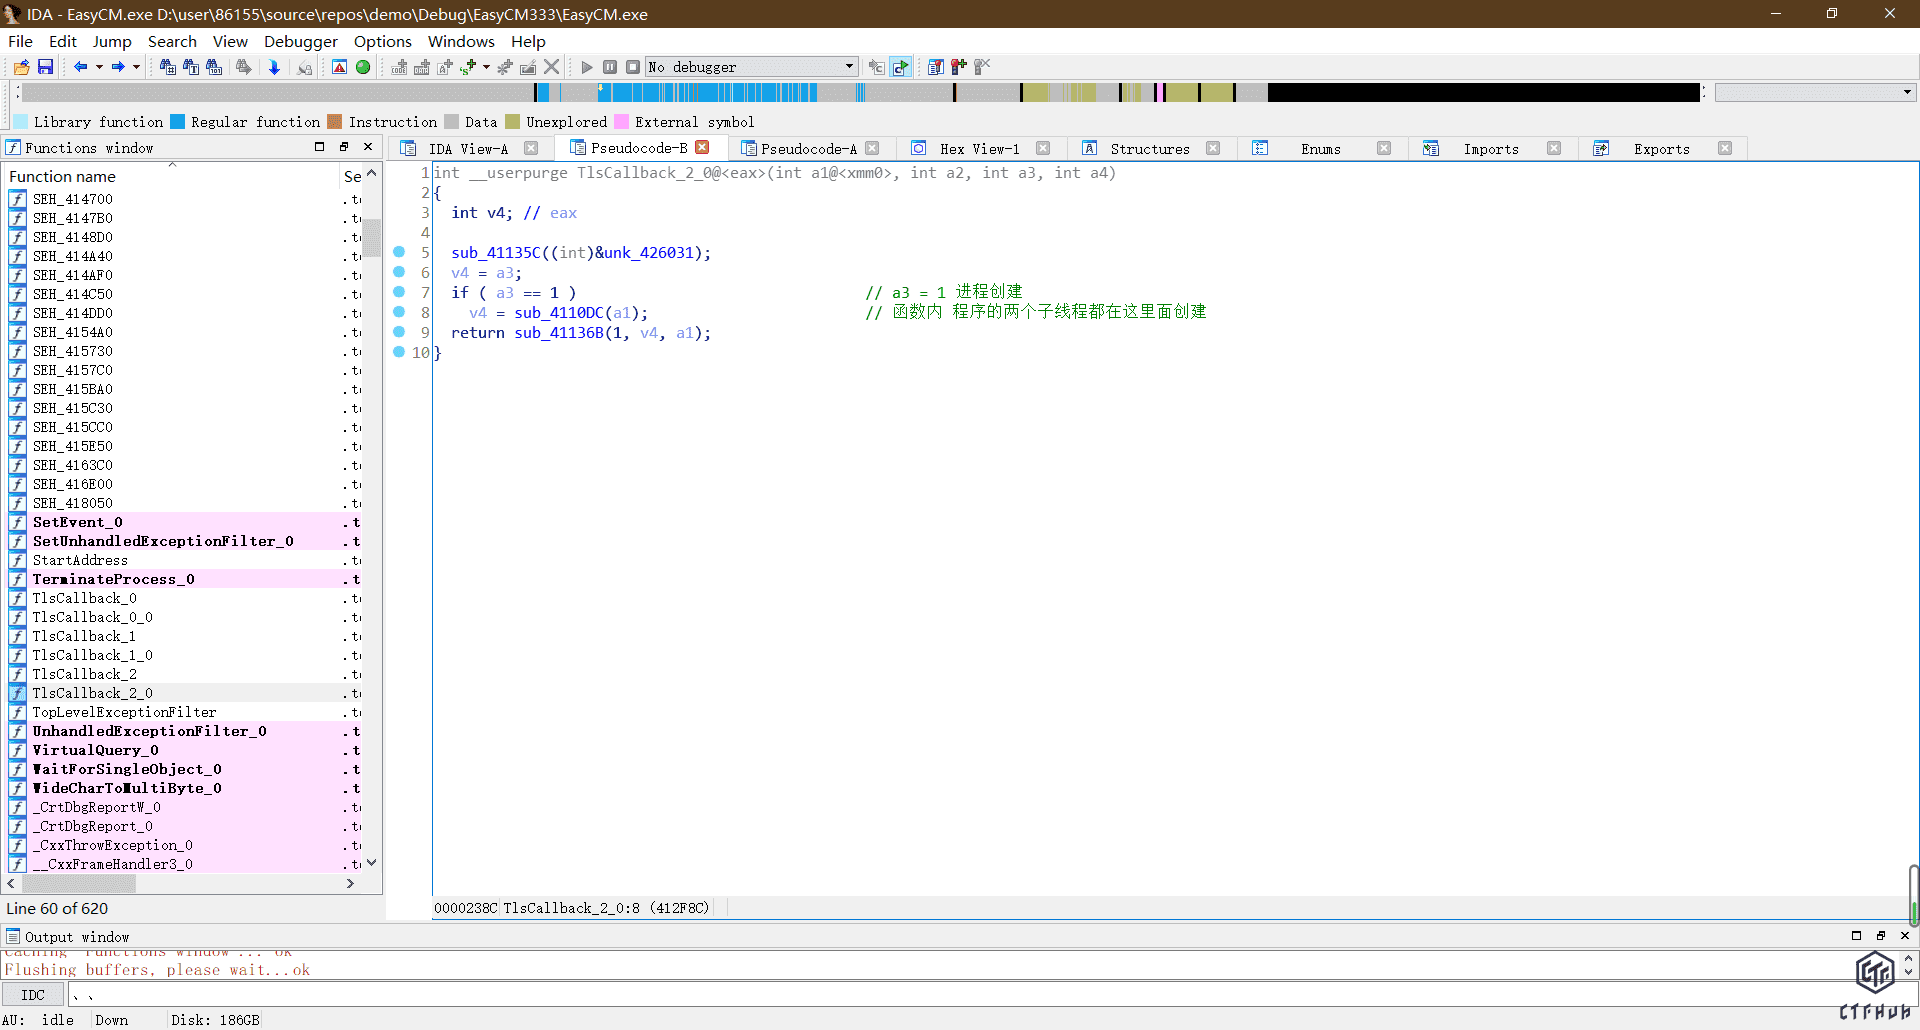This screenshot has height=1030, width=1920.
Task: Open the No debugger dropdown
Action: [849, 67]
